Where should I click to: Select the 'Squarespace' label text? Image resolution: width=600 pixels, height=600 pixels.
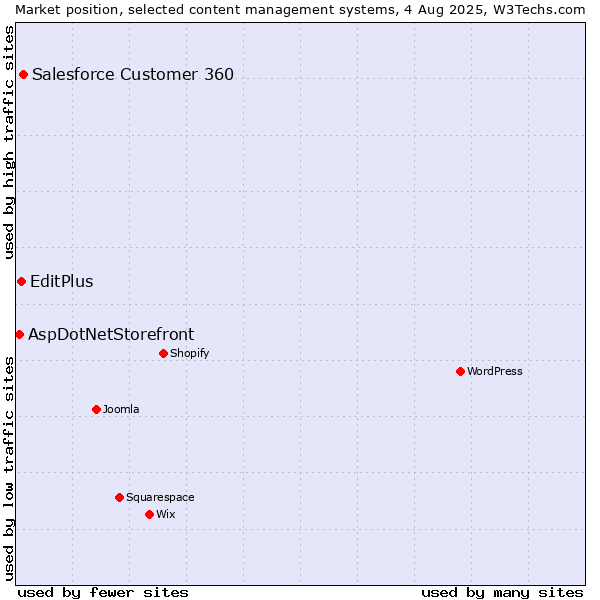tap(160, 497)
